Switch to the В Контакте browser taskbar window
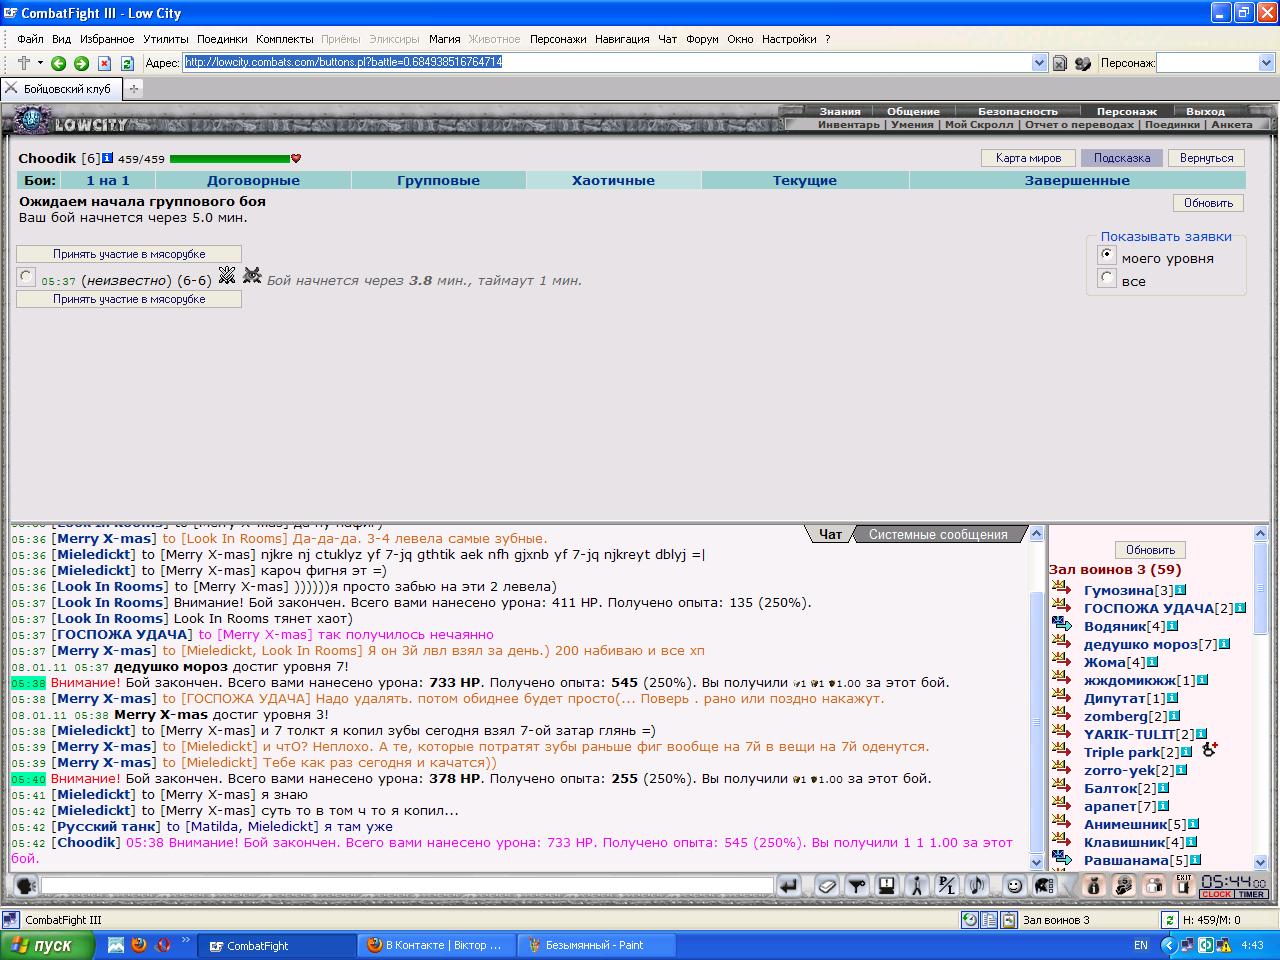 point(437,945)
